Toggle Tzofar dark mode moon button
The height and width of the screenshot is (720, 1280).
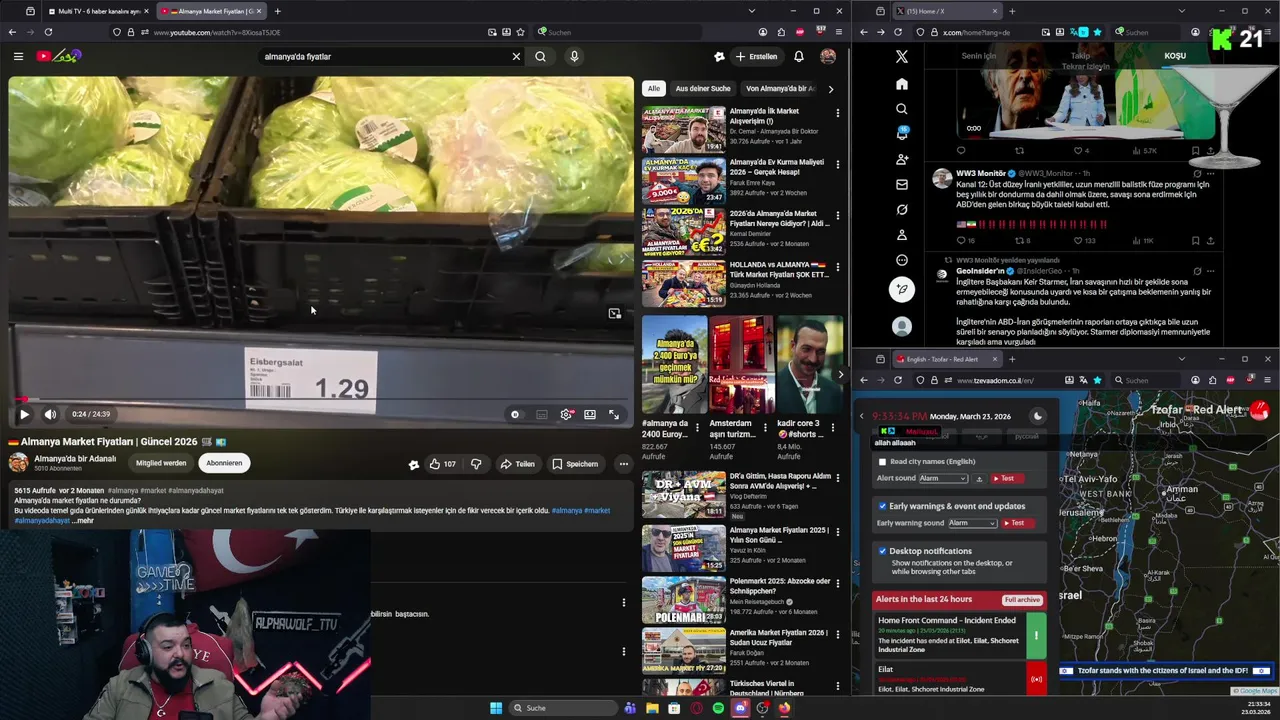1037,416
